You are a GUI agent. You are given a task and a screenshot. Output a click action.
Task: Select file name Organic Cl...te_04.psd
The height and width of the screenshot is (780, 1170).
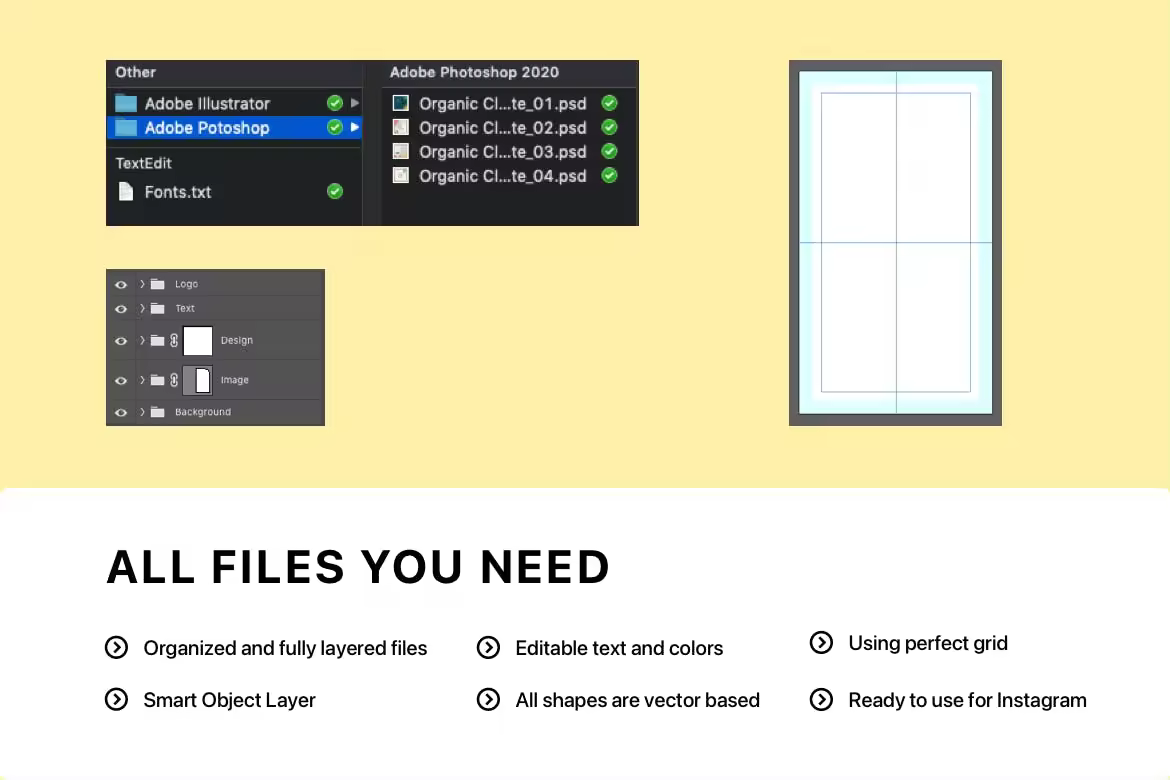click(503, 176)
